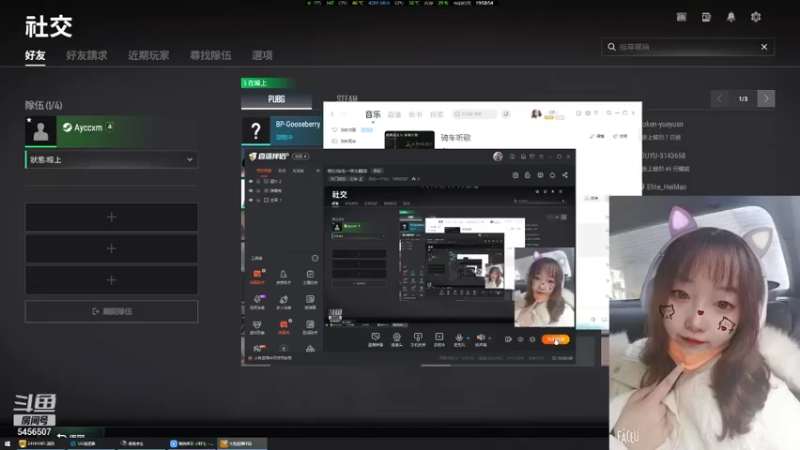
Task: Open the 探索 tab in music player
Action: 437,114
